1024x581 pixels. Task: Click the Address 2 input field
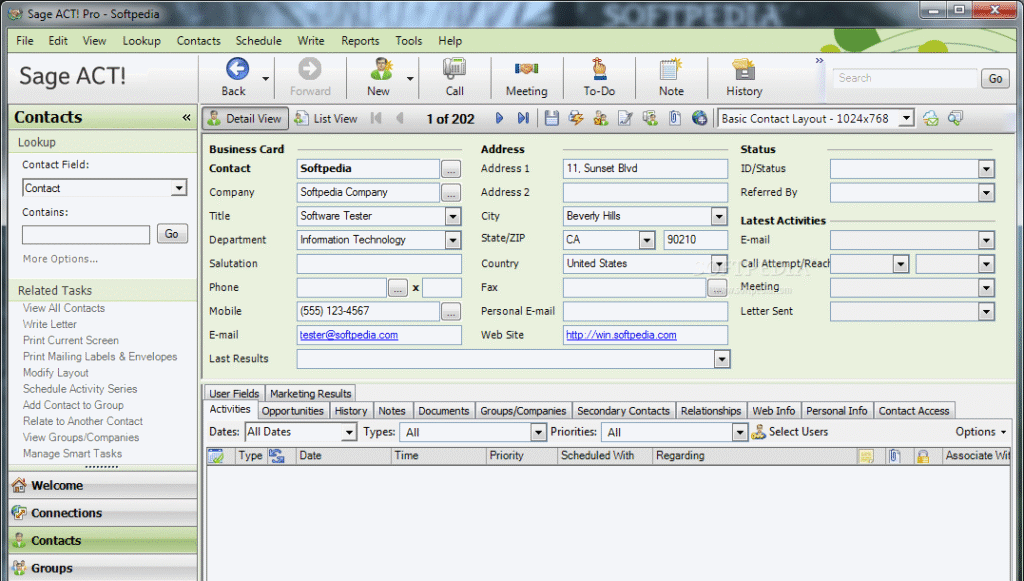(x=645, y=193)
